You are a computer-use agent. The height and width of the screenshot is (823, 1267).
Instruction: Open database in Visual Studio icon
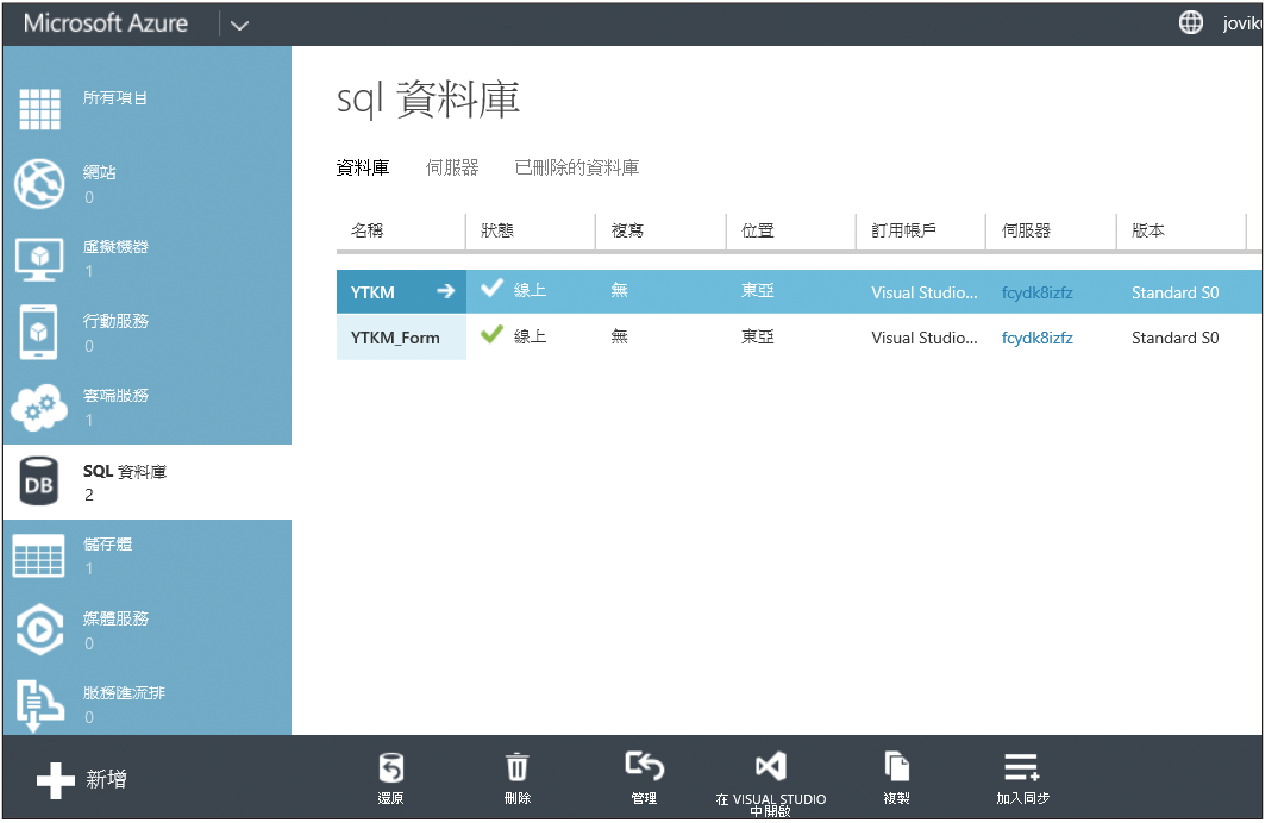[x=770, y=767]
